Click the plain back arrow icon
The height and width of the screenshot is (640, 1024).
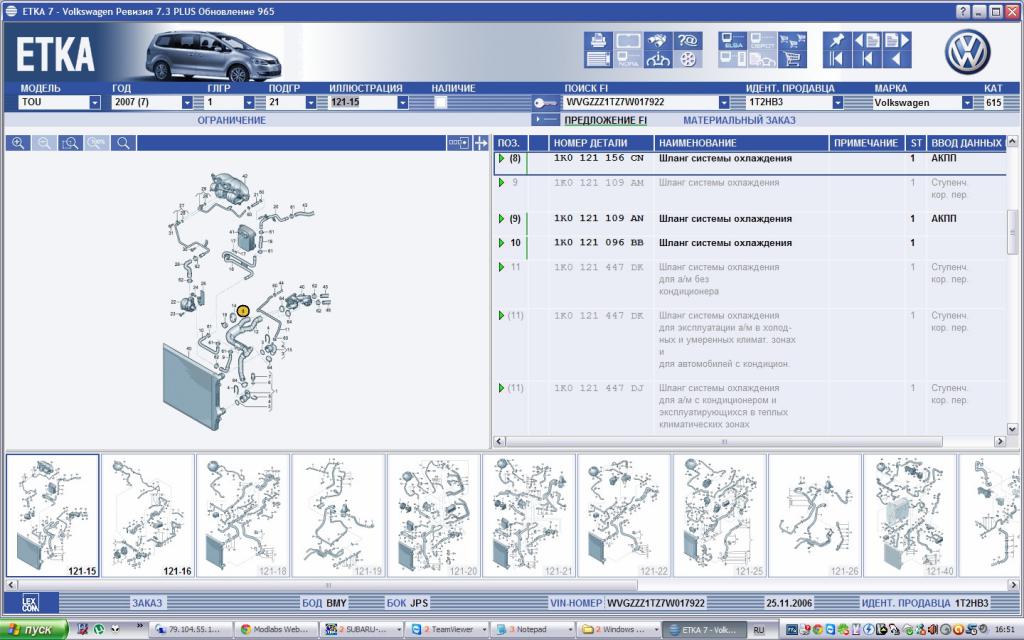click(x=897, y=59)
